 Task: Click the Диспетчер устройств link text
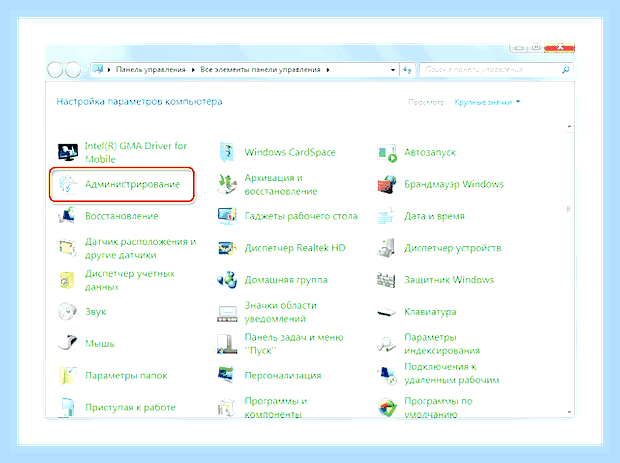pos(453,248)
